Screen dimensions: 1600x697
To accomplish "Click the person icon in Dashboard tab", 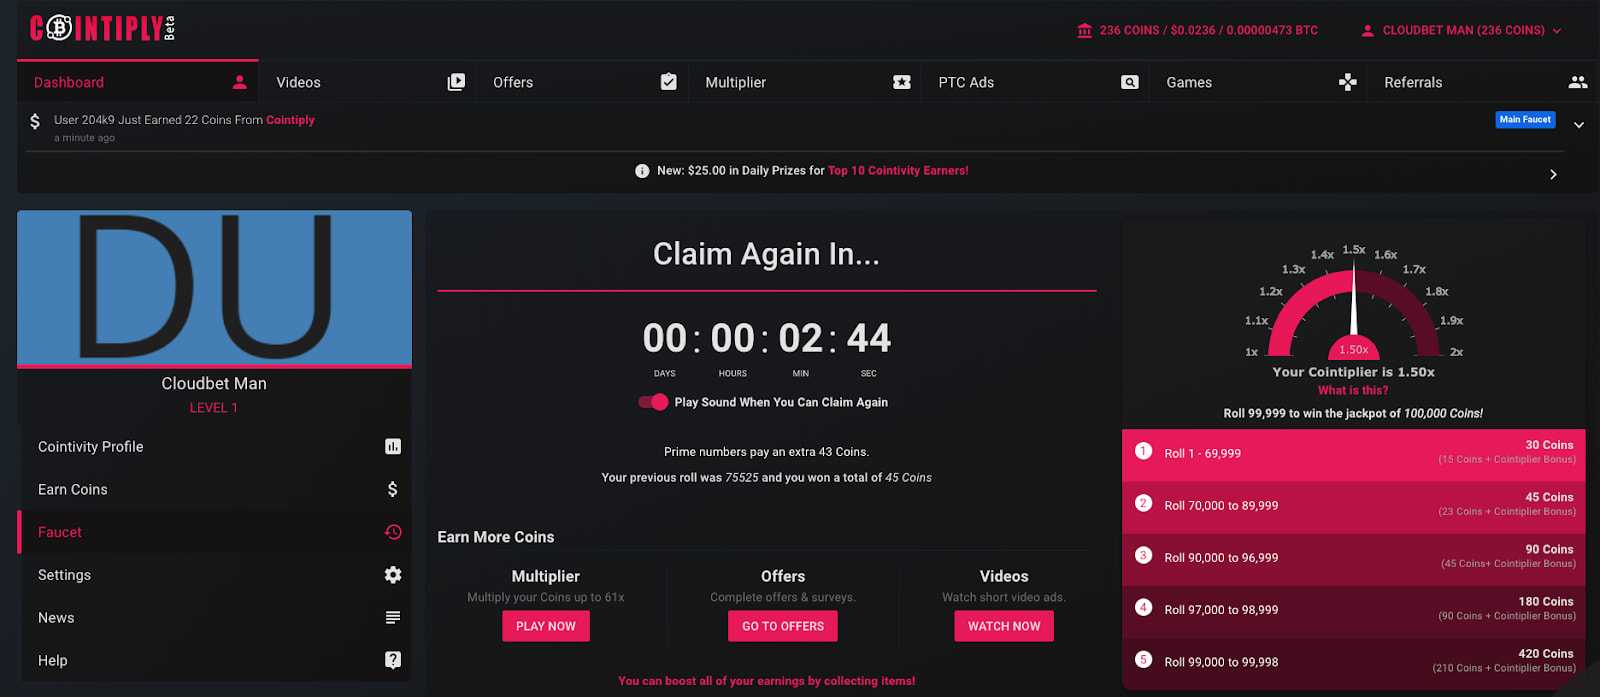I will tap(239, 82).
